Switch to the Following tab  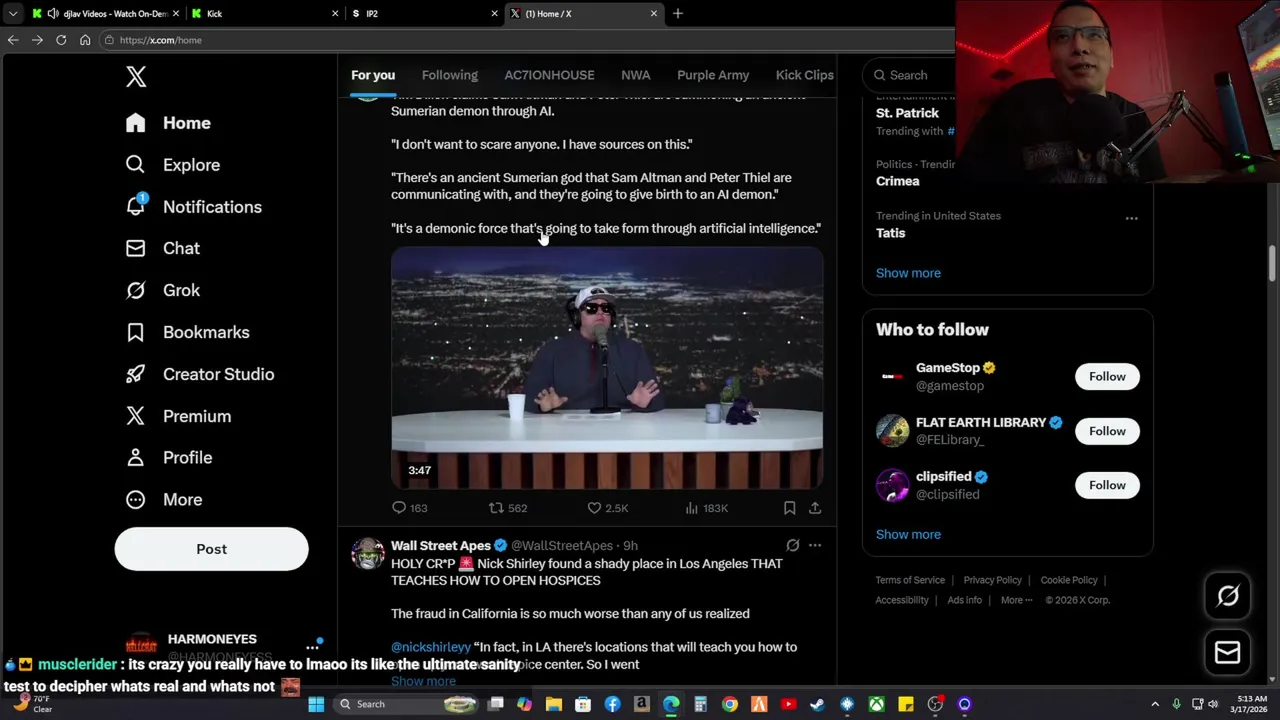[x=449, y=75]
